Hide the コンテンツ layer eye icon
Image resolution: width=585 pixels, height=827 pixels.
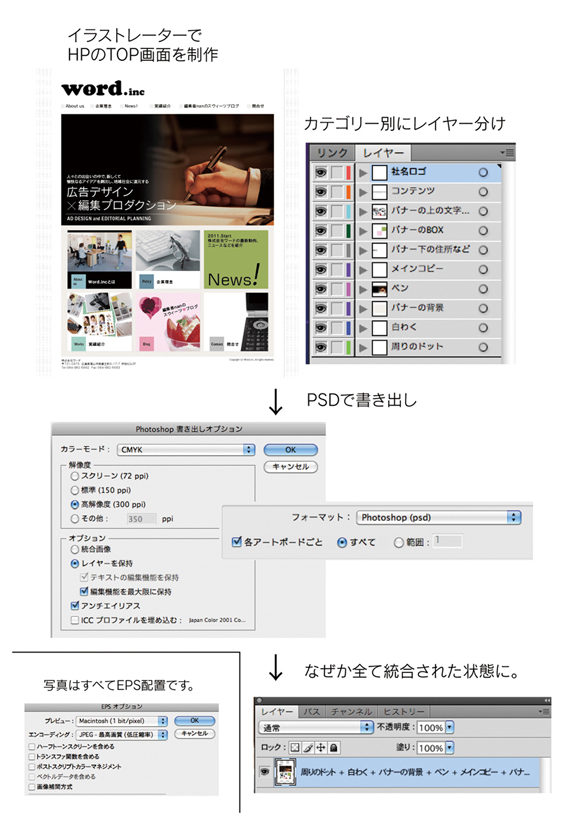click(321, 192)
